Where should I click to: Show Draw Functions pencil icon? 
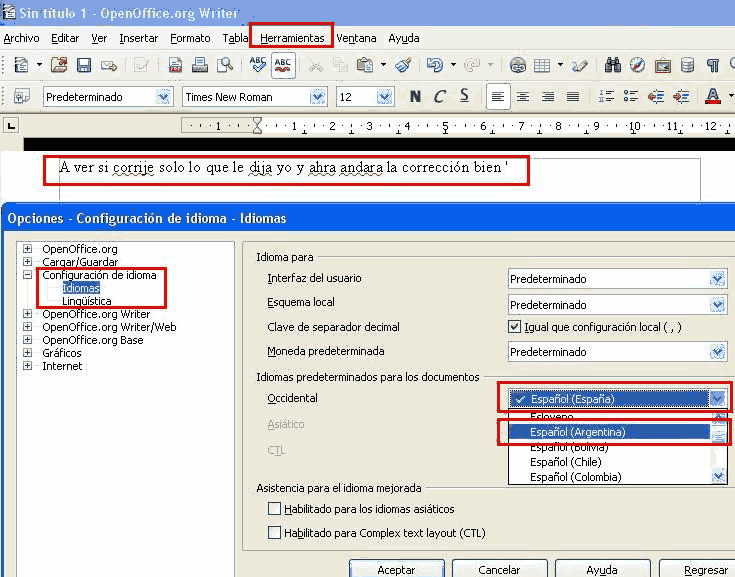click(580, 65)
